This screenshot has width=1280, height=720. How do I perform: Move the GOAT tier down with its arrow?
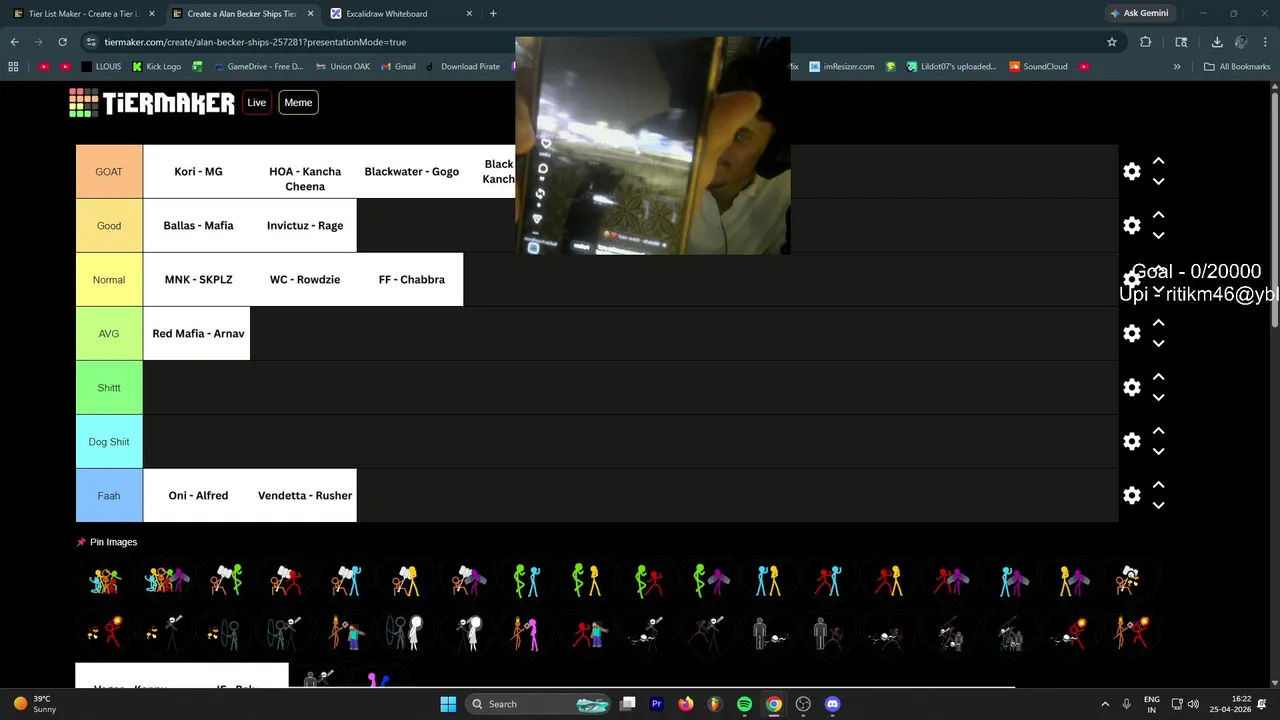(1158, 182)
